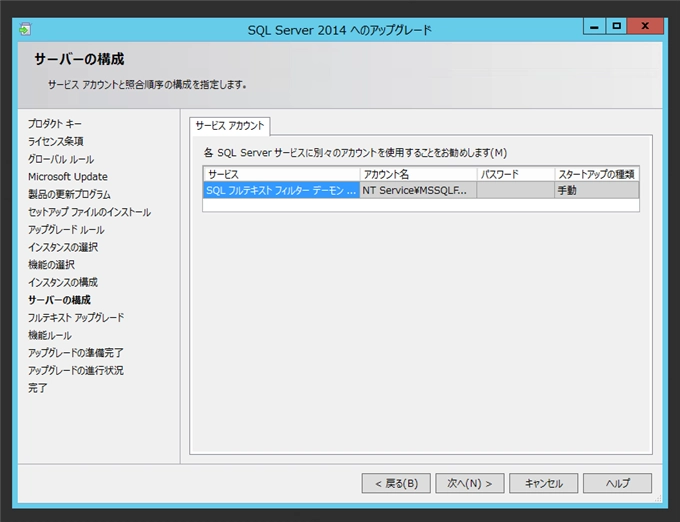This screenshot has width=680, height=522.
Task: Click グローバル ルール step in sidebar
Action: 61,159
